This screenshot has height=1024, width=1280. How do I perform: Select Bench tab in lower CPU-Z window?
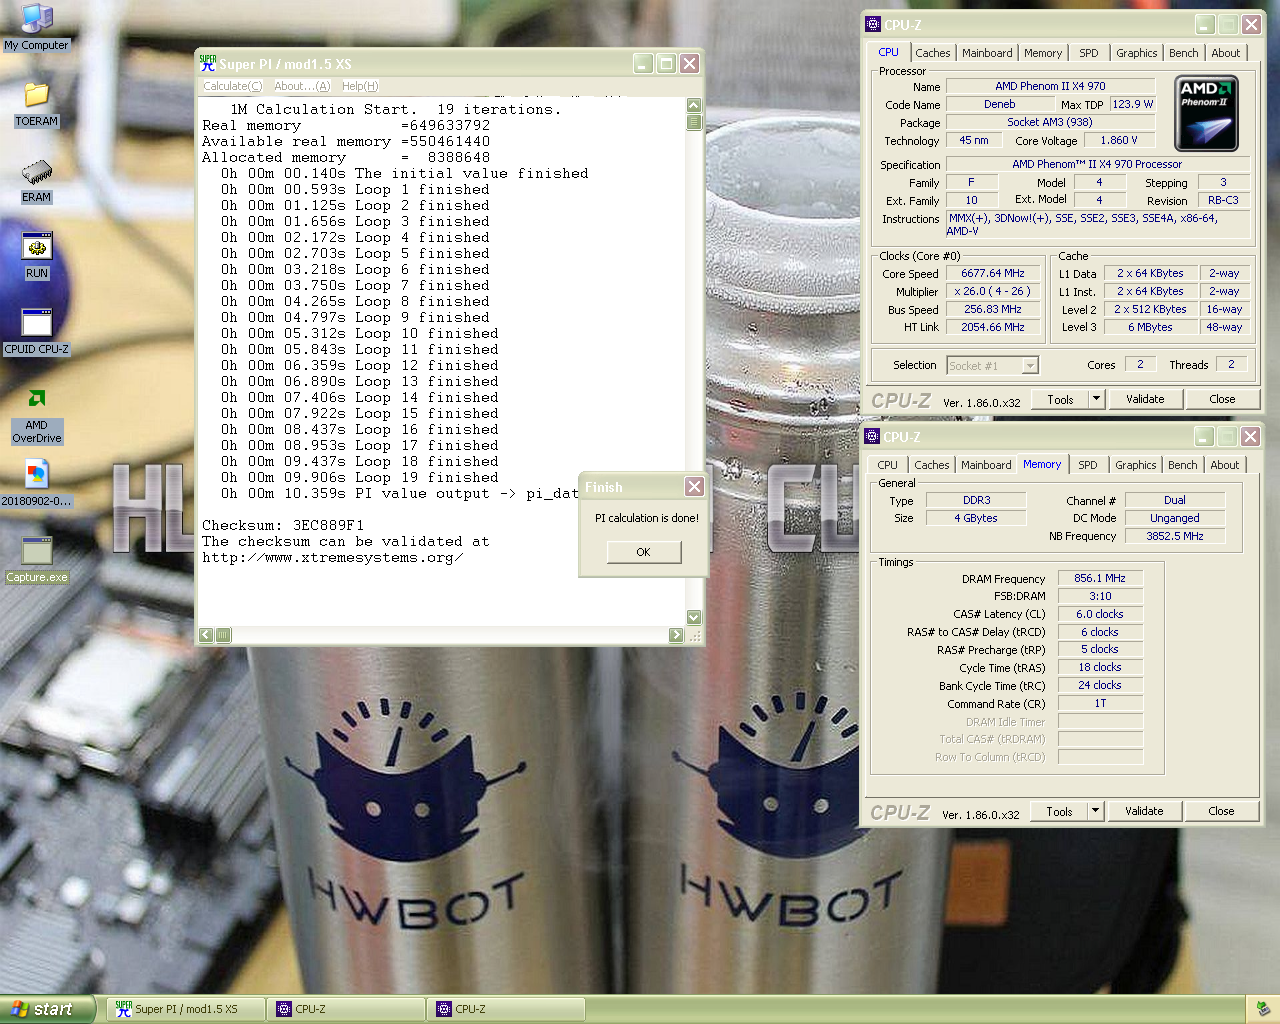1183,465
